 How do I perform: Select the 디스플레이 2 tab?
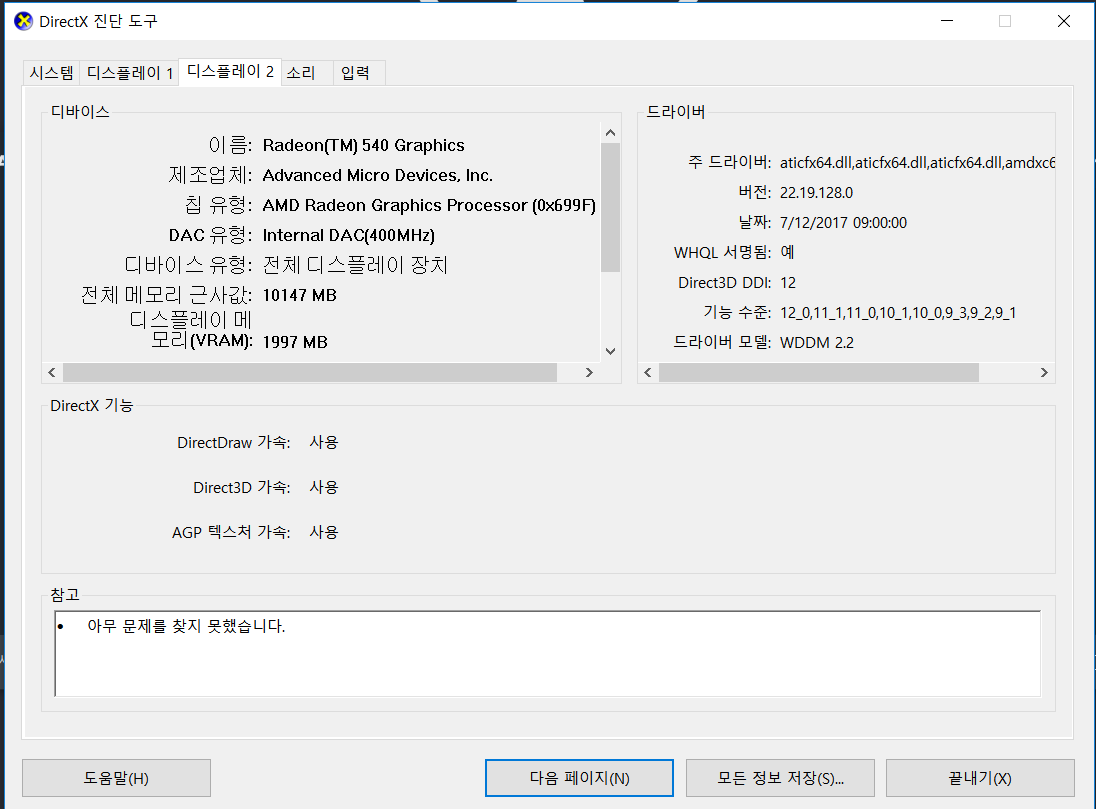click(230, 71)
